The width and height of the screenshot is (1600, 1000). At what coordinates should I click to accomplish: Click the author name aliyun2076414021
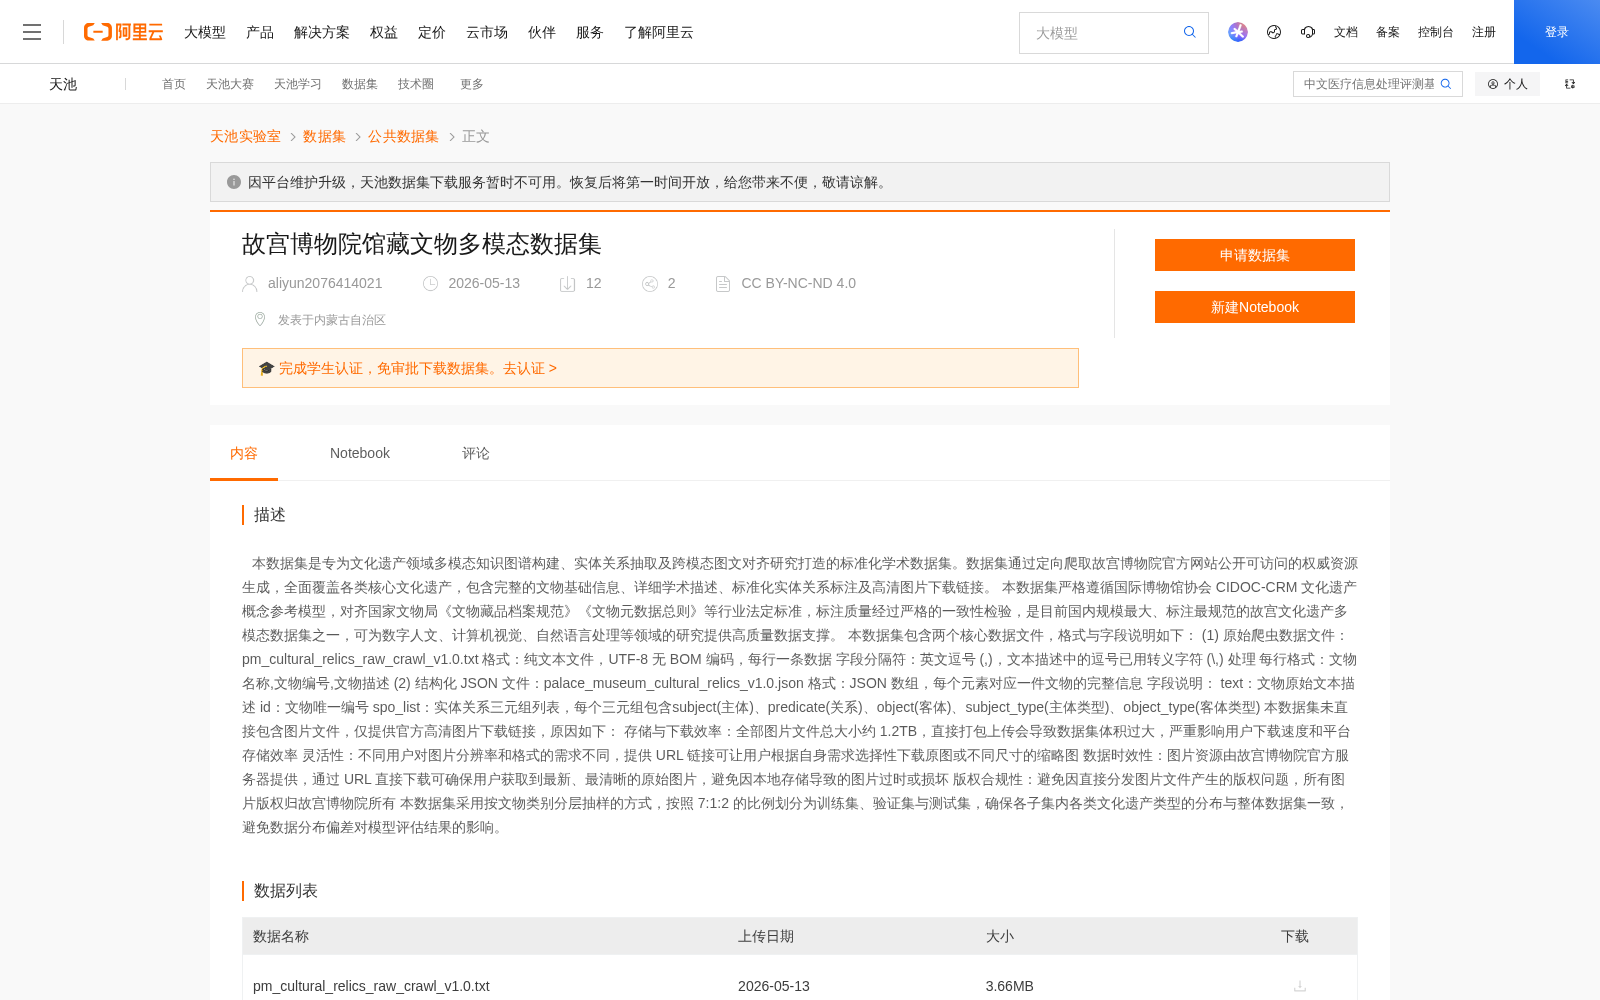(x=325, y=283)
